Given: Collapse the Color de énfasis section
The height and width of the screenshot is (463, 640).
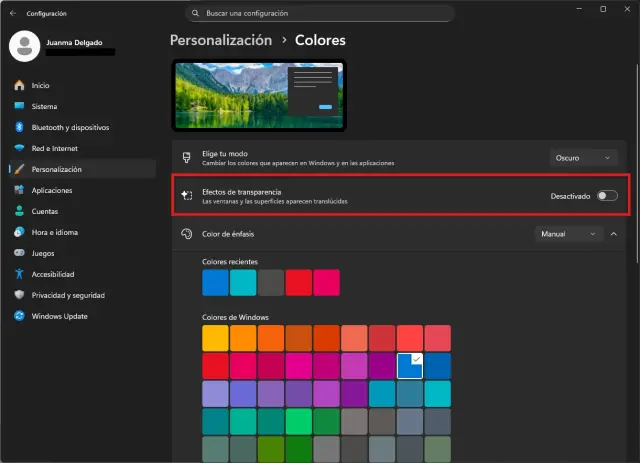Looking at the screenshot, I should (613, 234).
